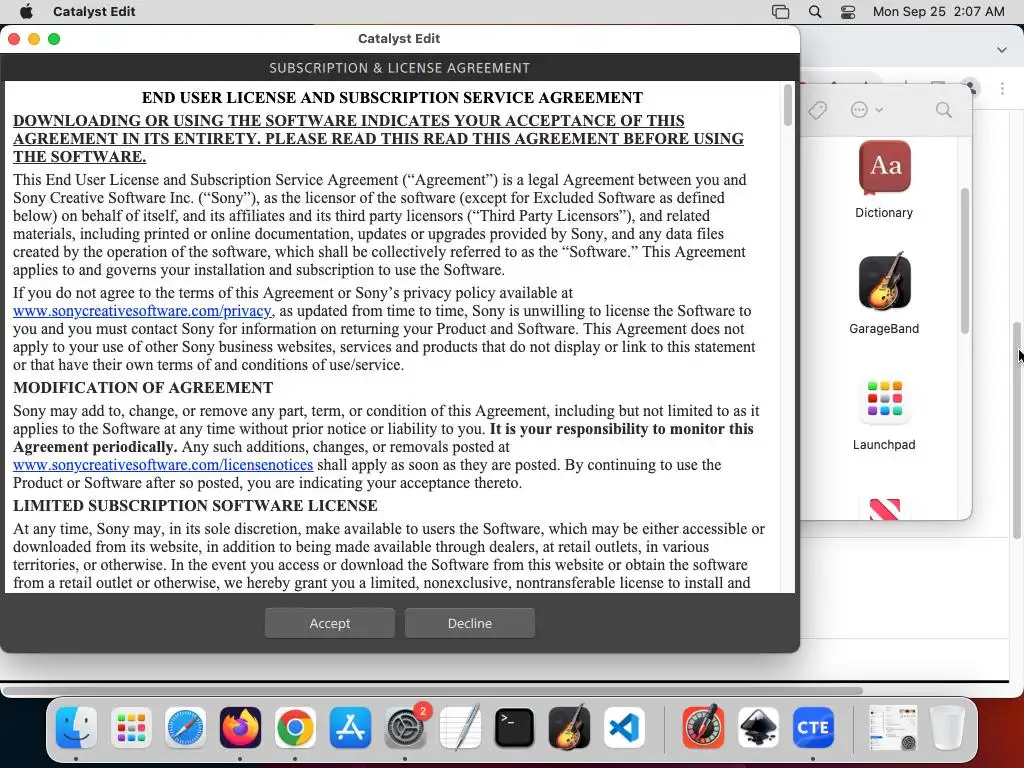
Task: Click the search icon in Finder window
Action: (943, 110)
